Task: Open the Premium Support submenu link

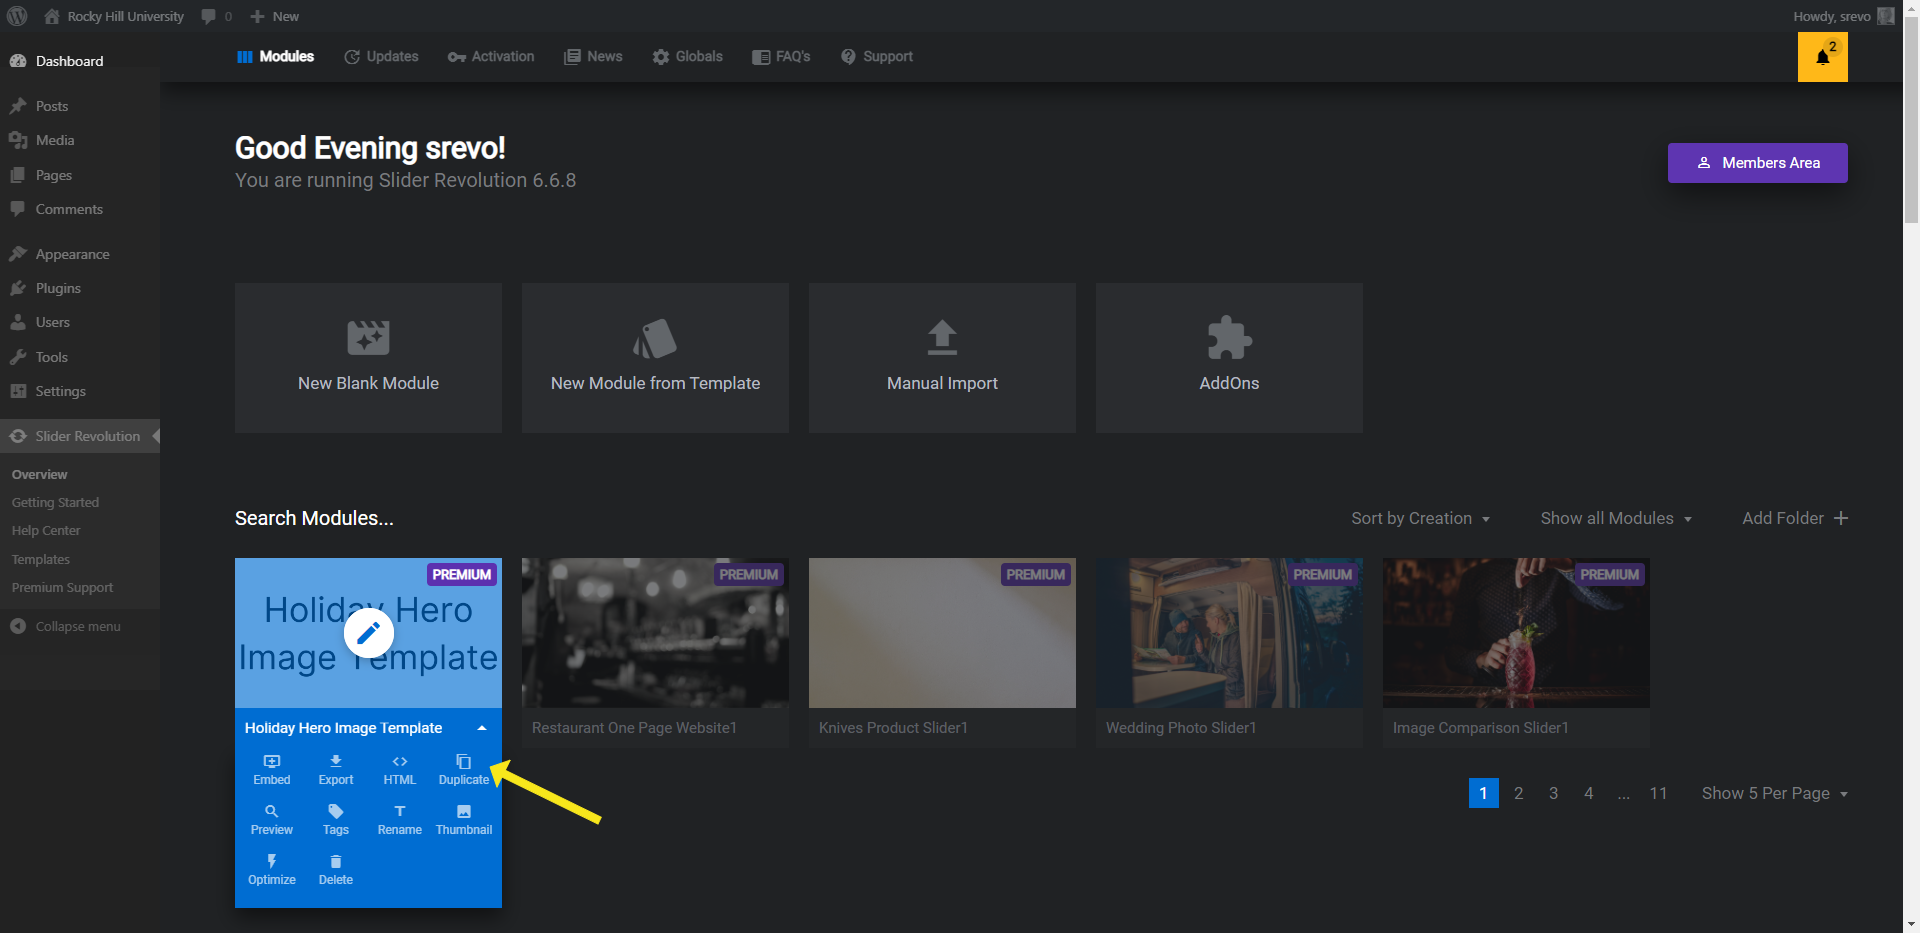Action: pos(62,587)
